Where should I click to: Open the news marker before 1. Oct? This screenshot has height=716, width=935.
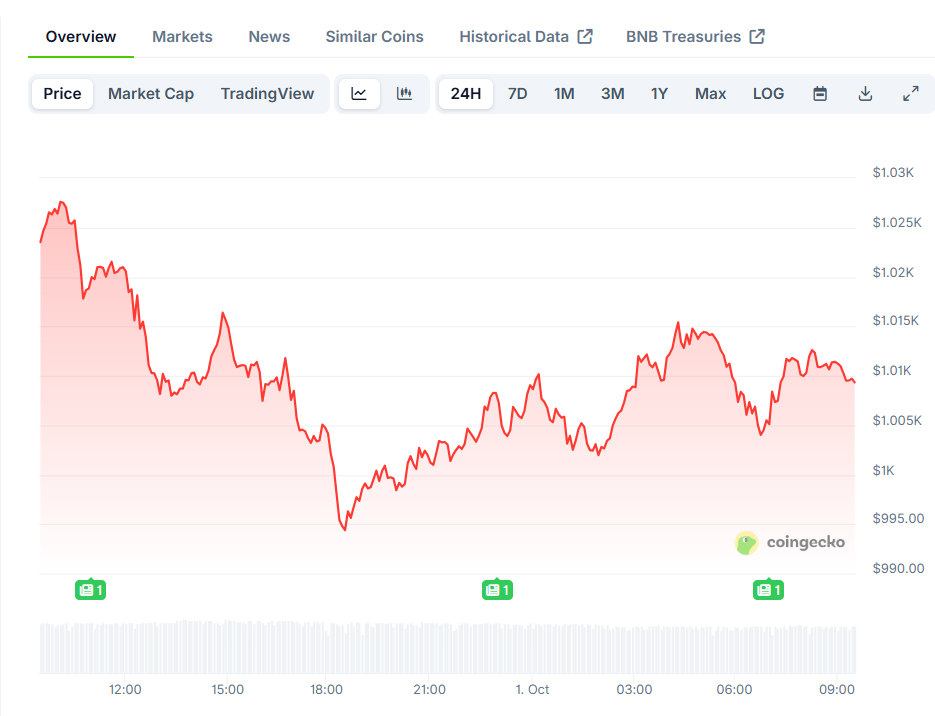(x=497, y=590)
